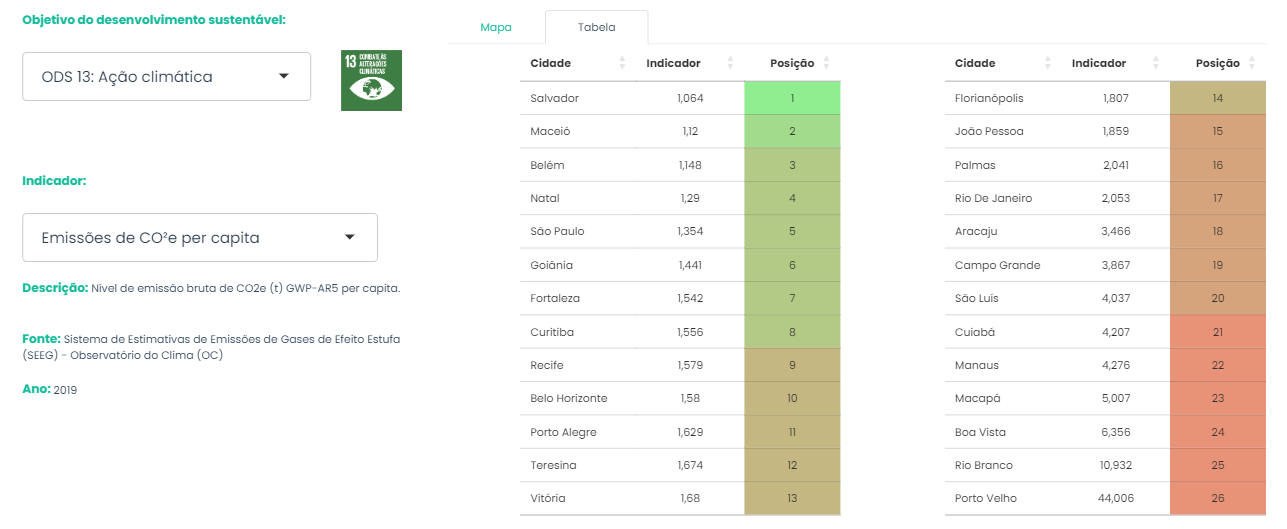Screen dimensions: 1287x529
Task: Select the Rio De Janeiro city cell
Action: [x=1003, y=198]
